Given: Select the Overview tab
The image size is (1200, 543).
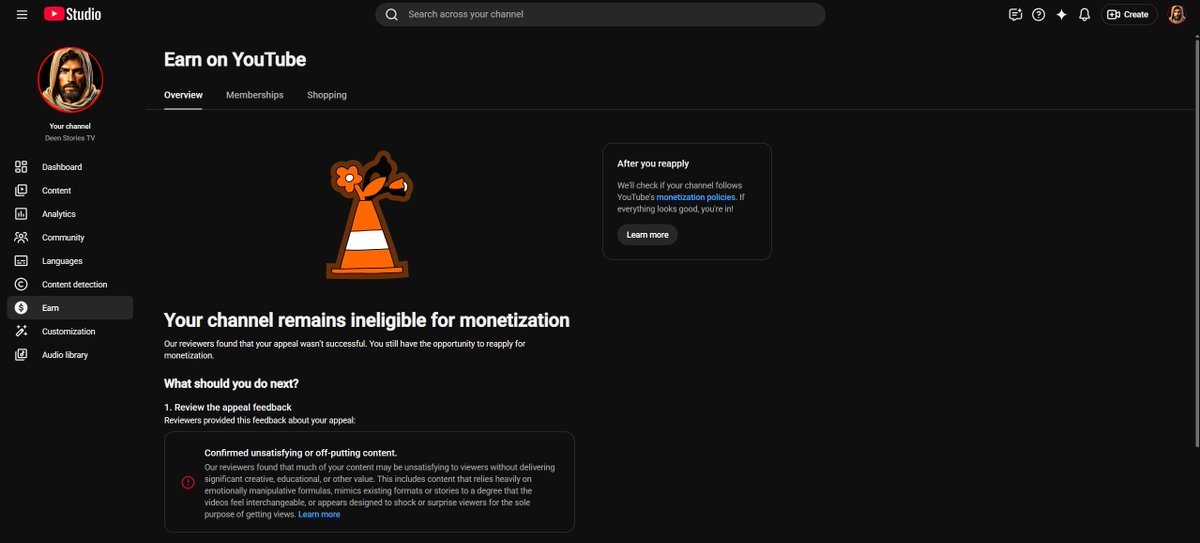Looking at the screenshot, I should pos(183,95).
